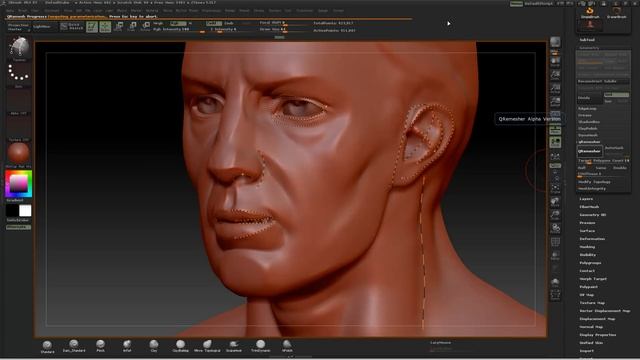The width and height of the screenshot is (640, 360).
Task: Expand the Morph Target section
Action: (x=593, y=279)
